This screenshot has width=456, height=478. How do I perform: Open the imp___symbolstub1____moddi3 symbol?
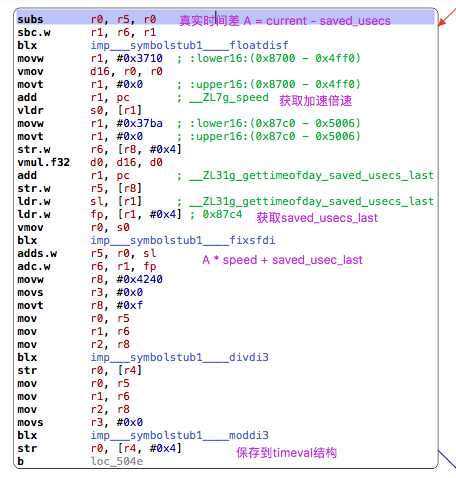tap(180, 435)
